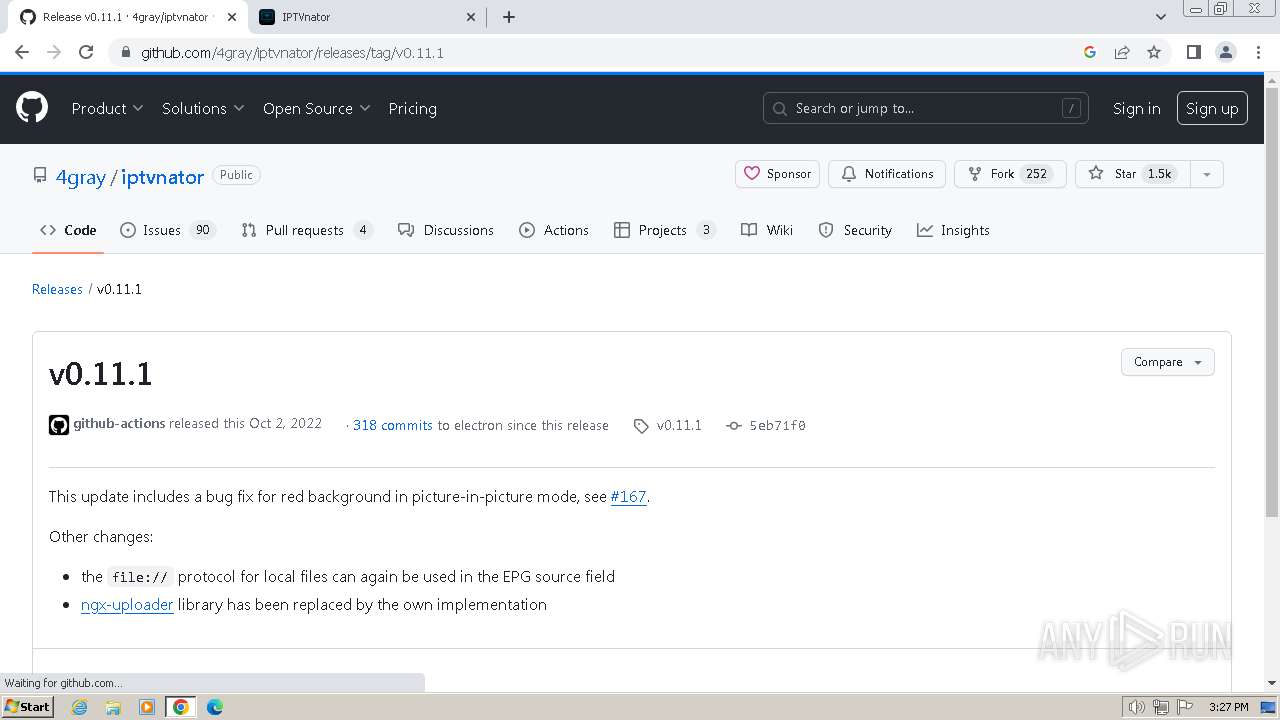Expand the Product menu

[x=107, y=108]
